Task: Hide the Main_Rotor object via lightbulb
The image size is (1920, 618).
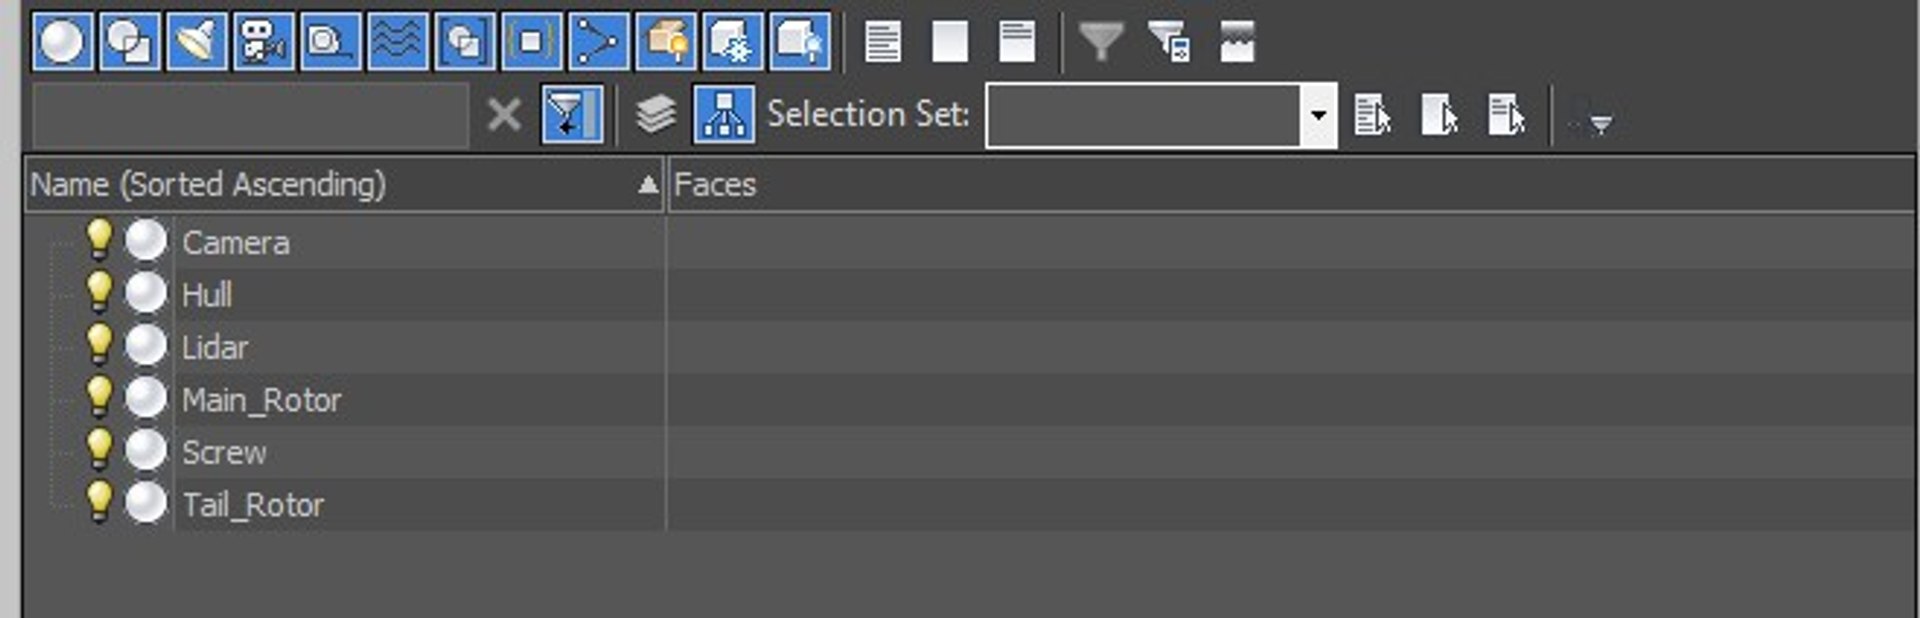Action: 99,396
